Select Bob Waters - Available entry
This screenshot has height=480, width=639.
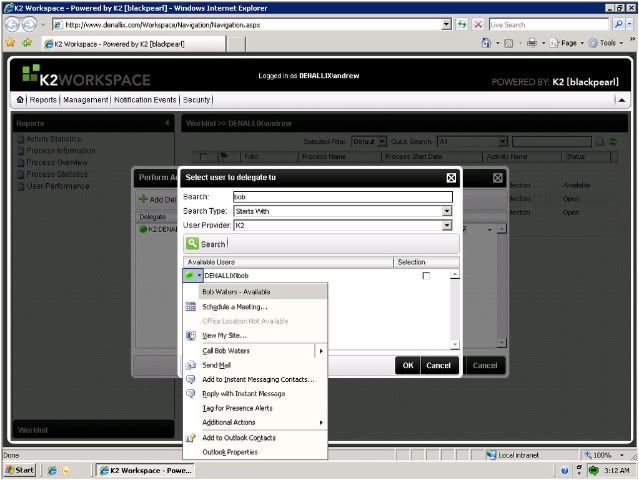263,292
